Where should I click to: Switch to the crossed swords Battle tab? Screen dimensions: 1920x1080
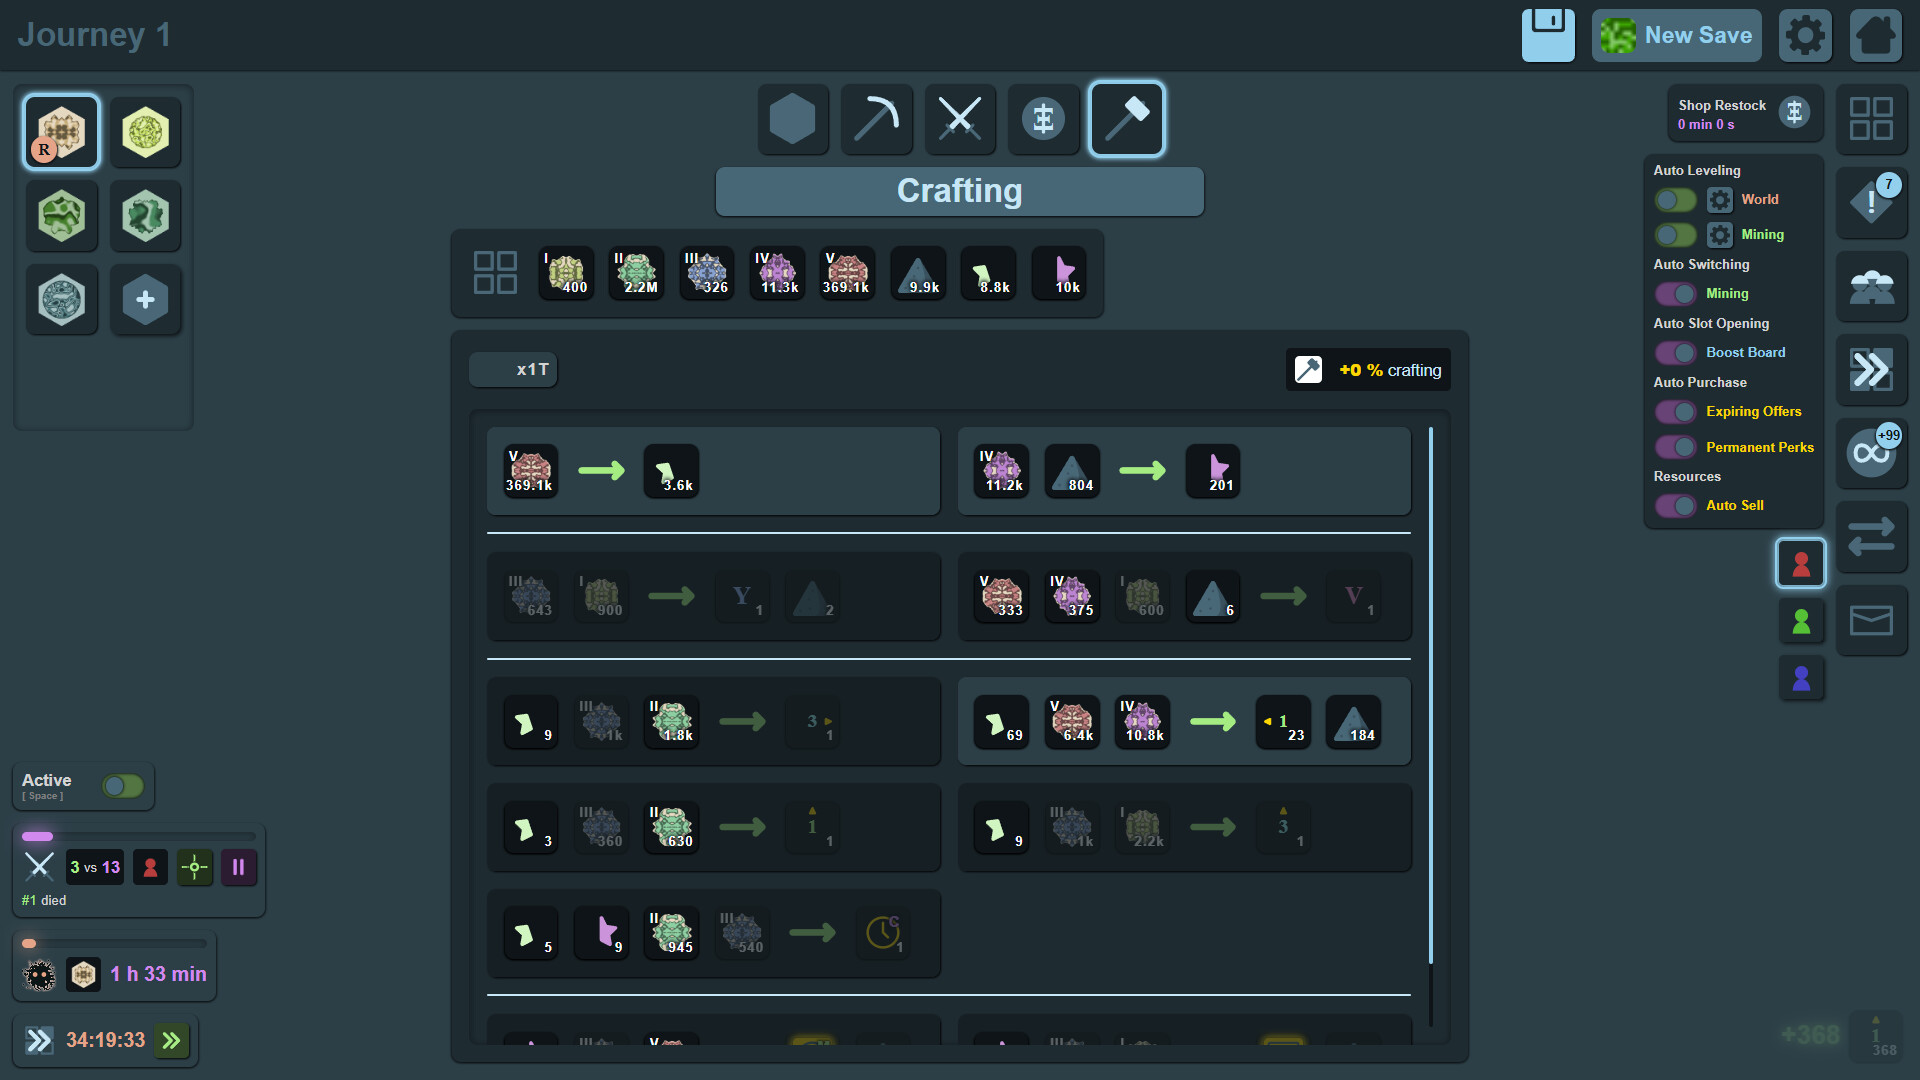pyautogui.click(x=960, y=119)
